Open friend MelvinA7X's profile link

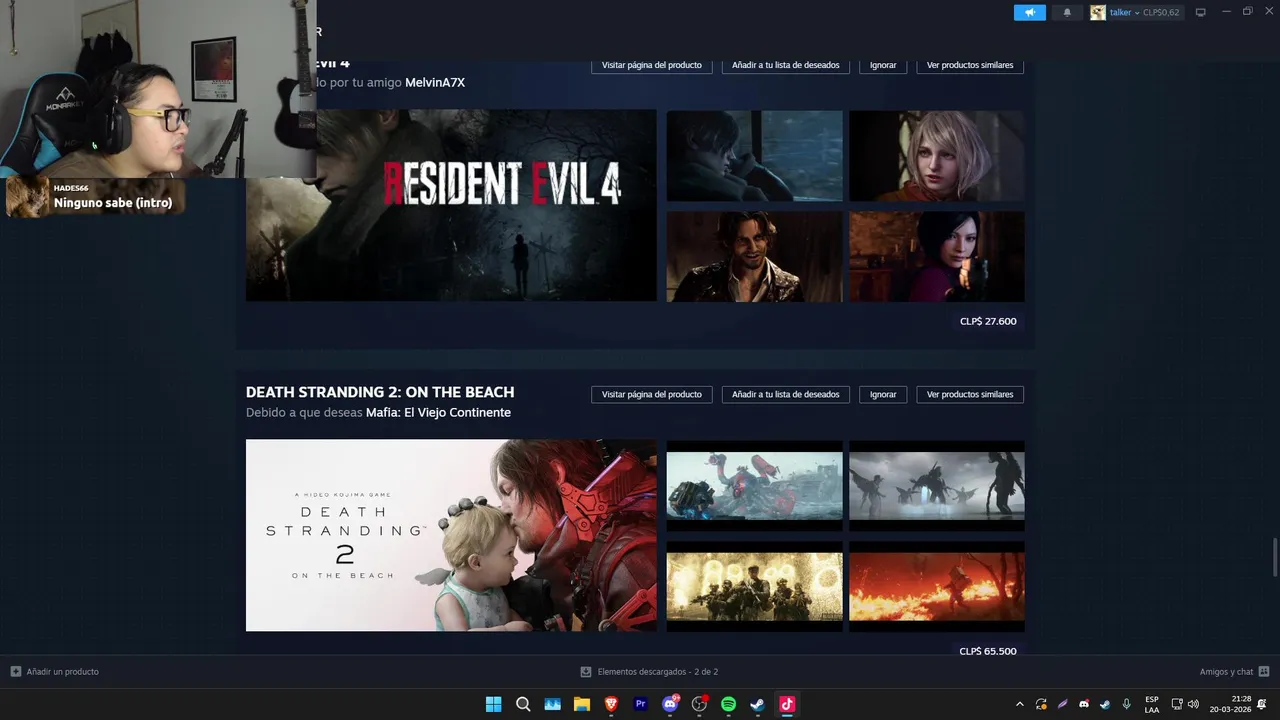pyautogui.click(x=435, y=83)
